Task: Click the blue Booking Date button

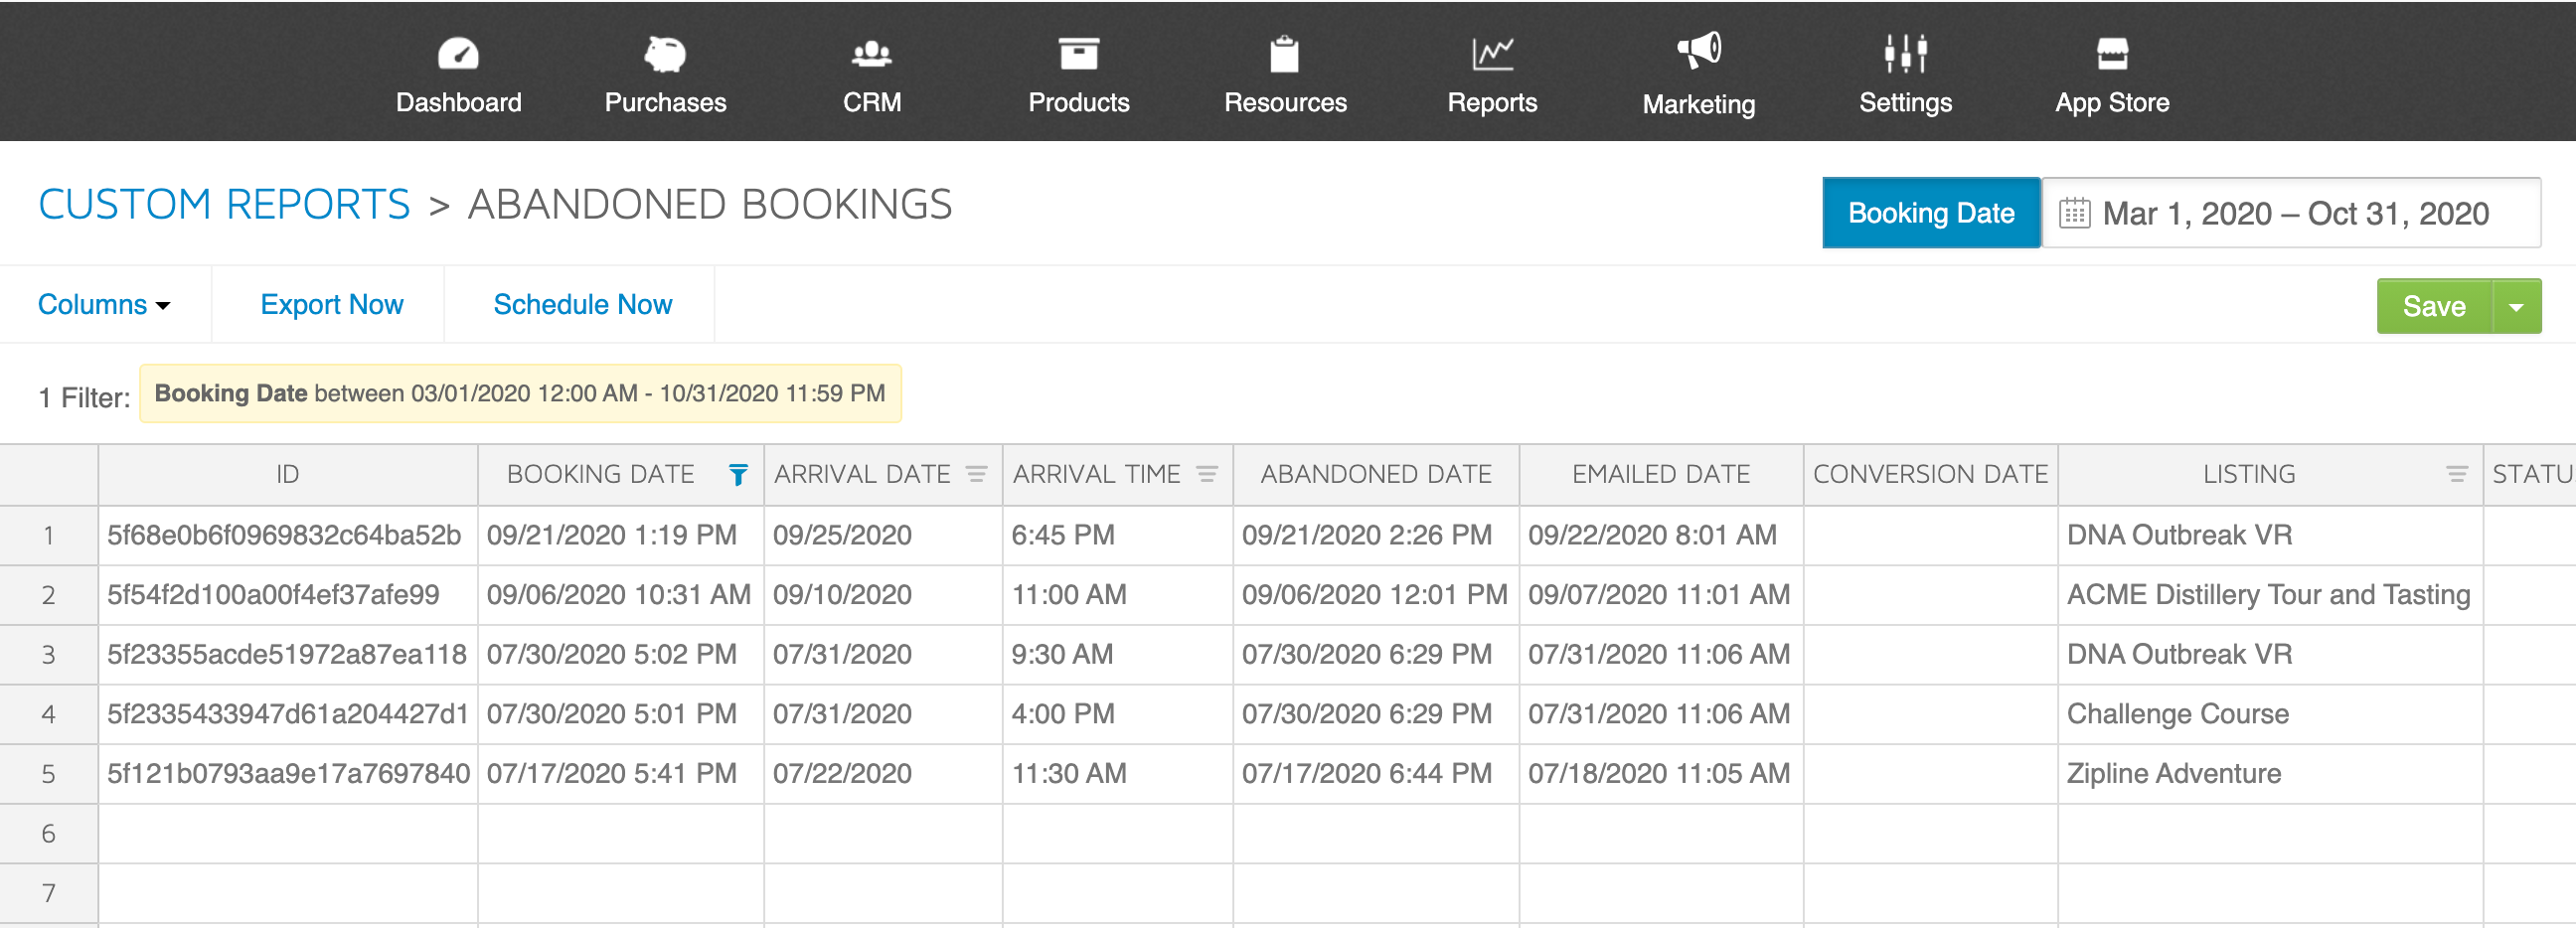Action: pos(1930,213)
